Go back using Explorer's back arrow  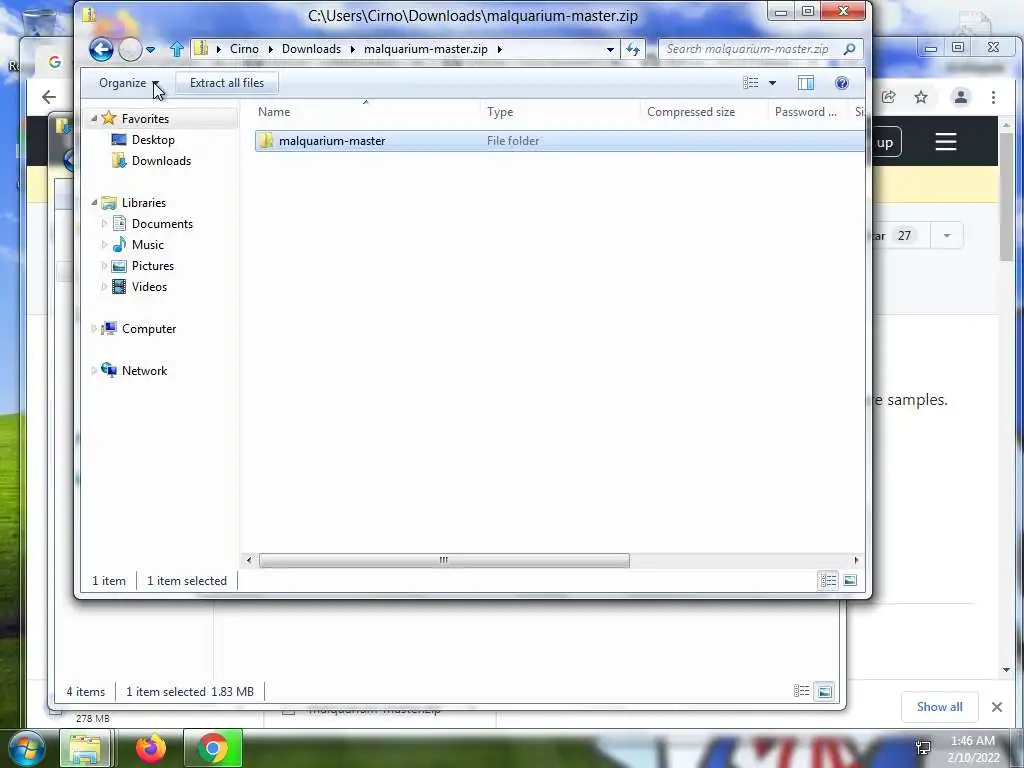point(101,49)
